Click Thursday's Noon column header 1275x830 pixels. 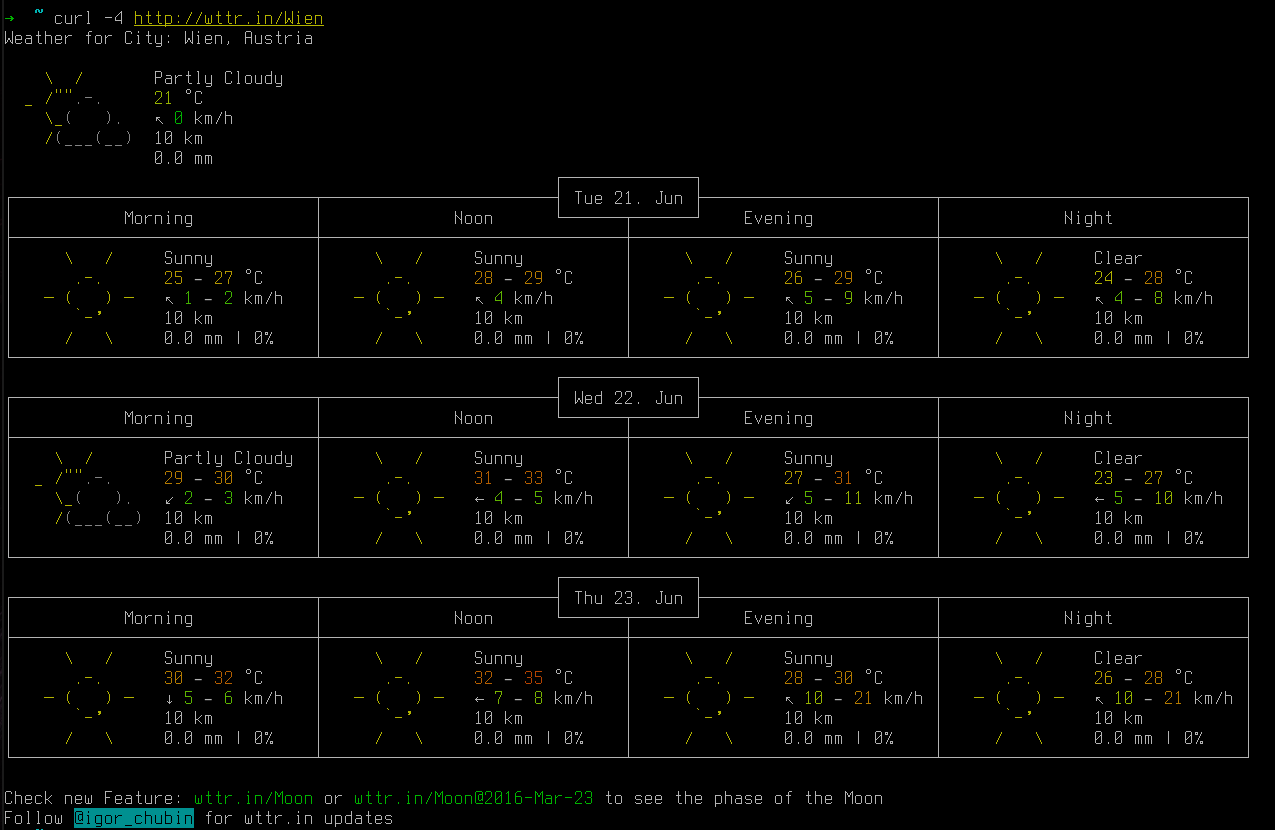pyautogui.click(x=474, y=618)
